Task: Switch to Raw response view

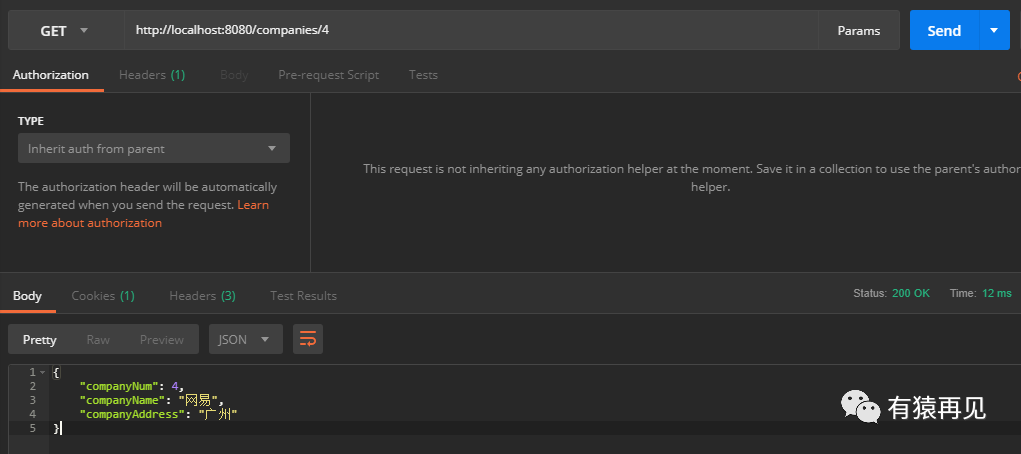Action: [x=98, y=340]
